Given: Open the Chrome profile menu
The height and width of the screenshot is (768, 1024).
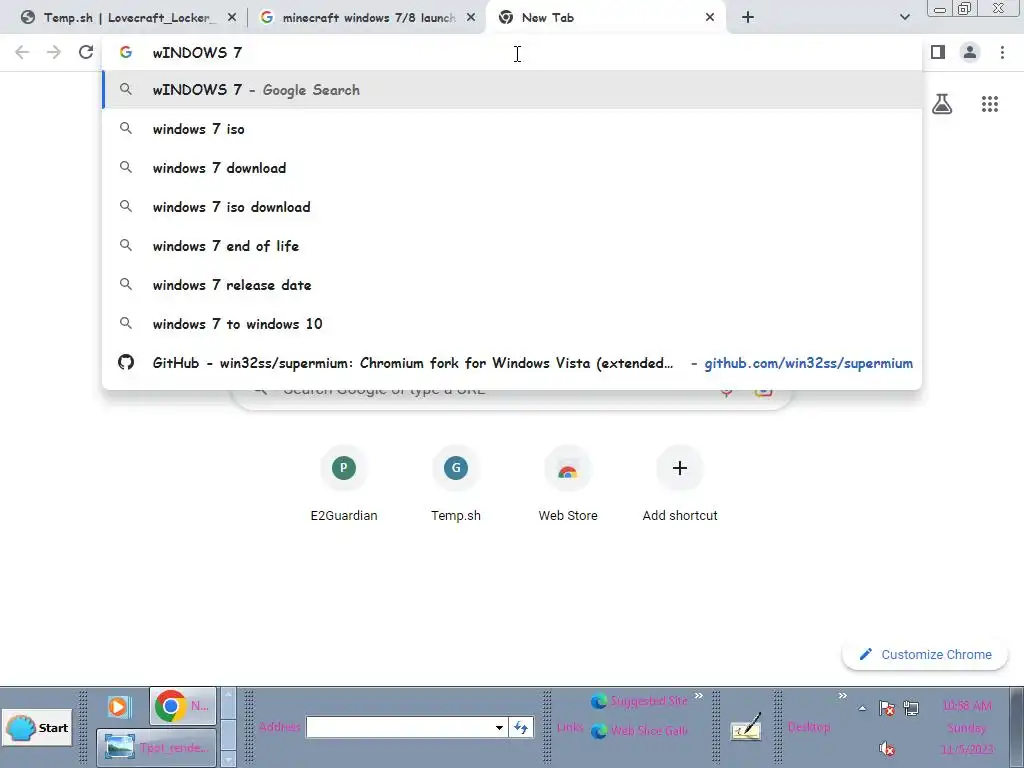Looking at the screenshot, I should [970, 52].
